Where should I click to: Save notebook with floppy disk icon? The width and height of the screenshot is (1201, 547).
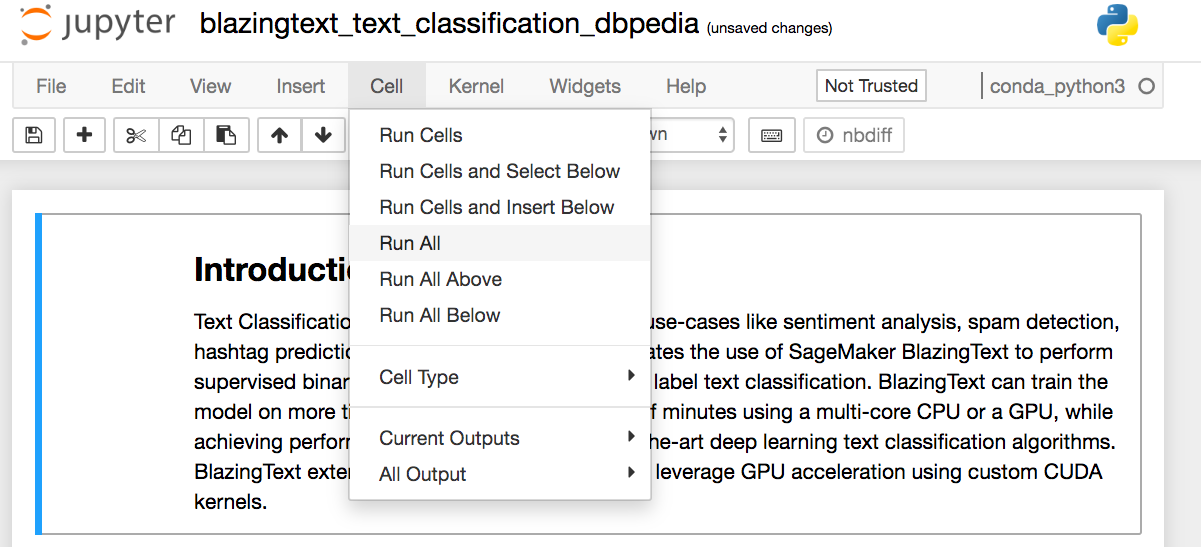coord(34,135)
